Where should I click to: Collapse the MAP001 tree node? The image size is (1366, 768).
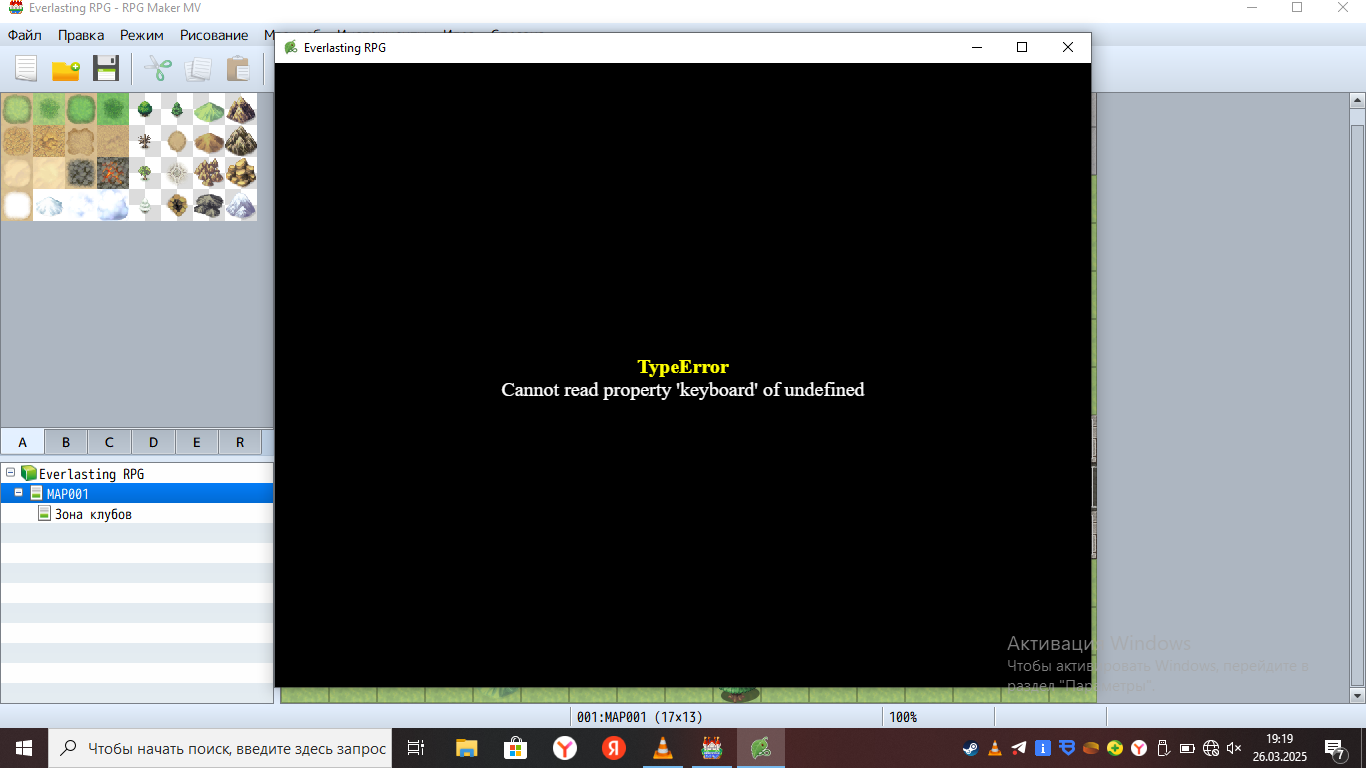point(18,493)
